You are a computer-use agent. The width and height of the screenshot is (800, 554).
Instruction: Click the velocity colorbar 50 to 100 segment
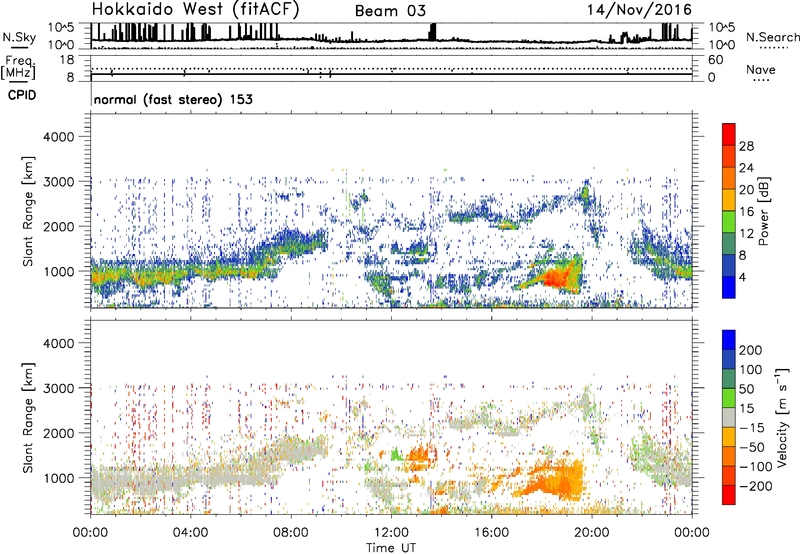tap(729, 379)
